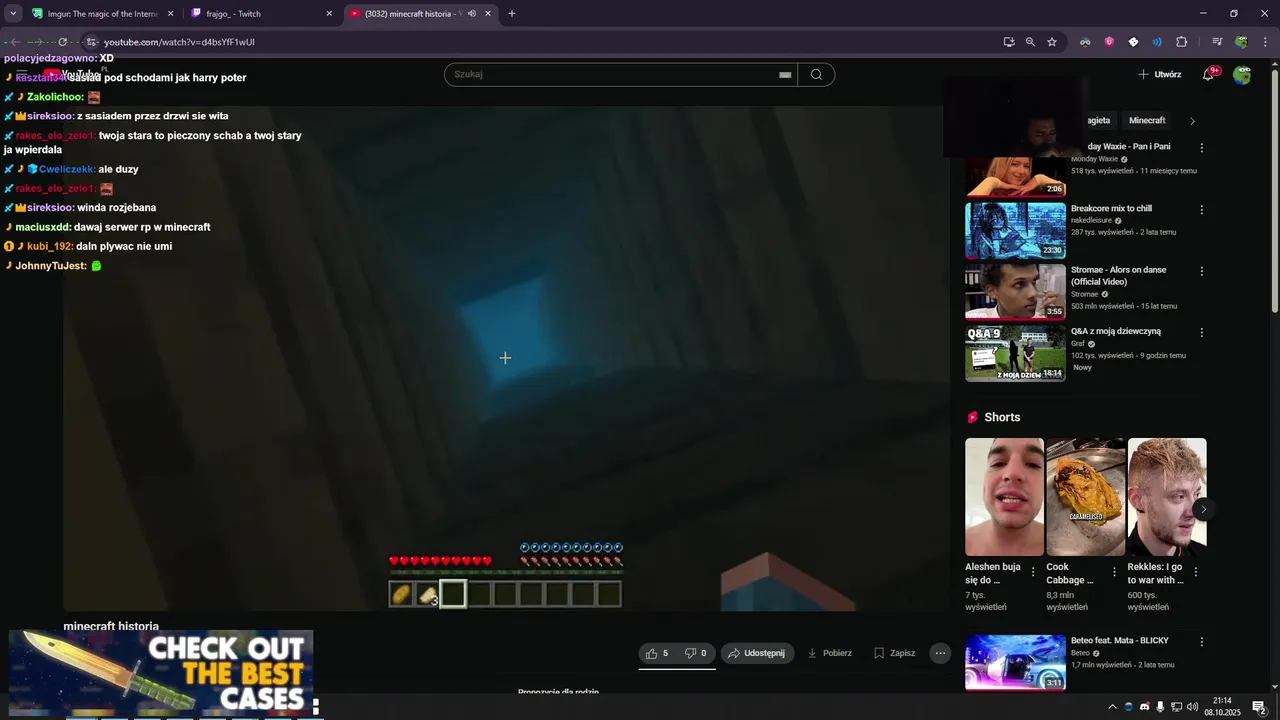Open the media control playlist icon
This screenshot has height=720, width=1280.
click(1217, 42)
